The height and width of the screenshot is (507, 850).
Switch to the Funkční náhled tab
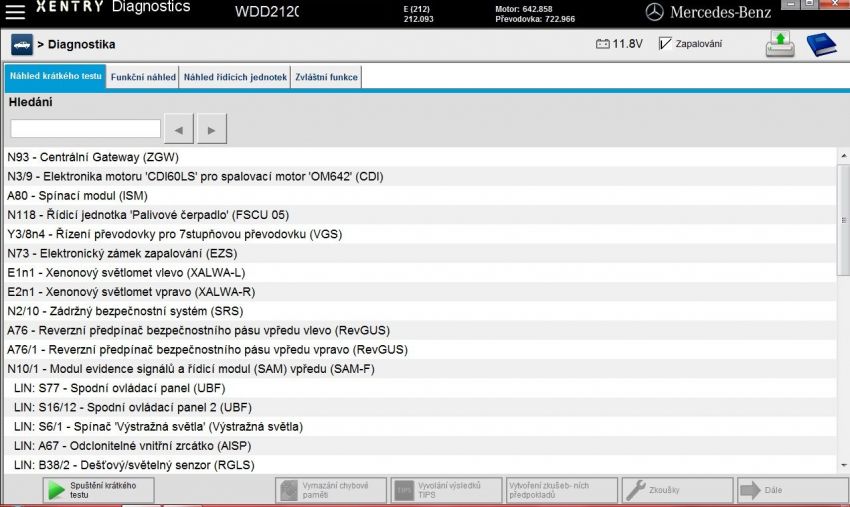click(x=143, y=77)
